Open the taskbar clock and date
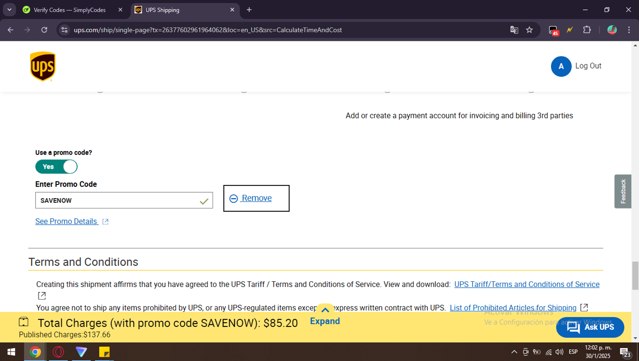This screenshot has width=640, height=361. click(598, 352)
